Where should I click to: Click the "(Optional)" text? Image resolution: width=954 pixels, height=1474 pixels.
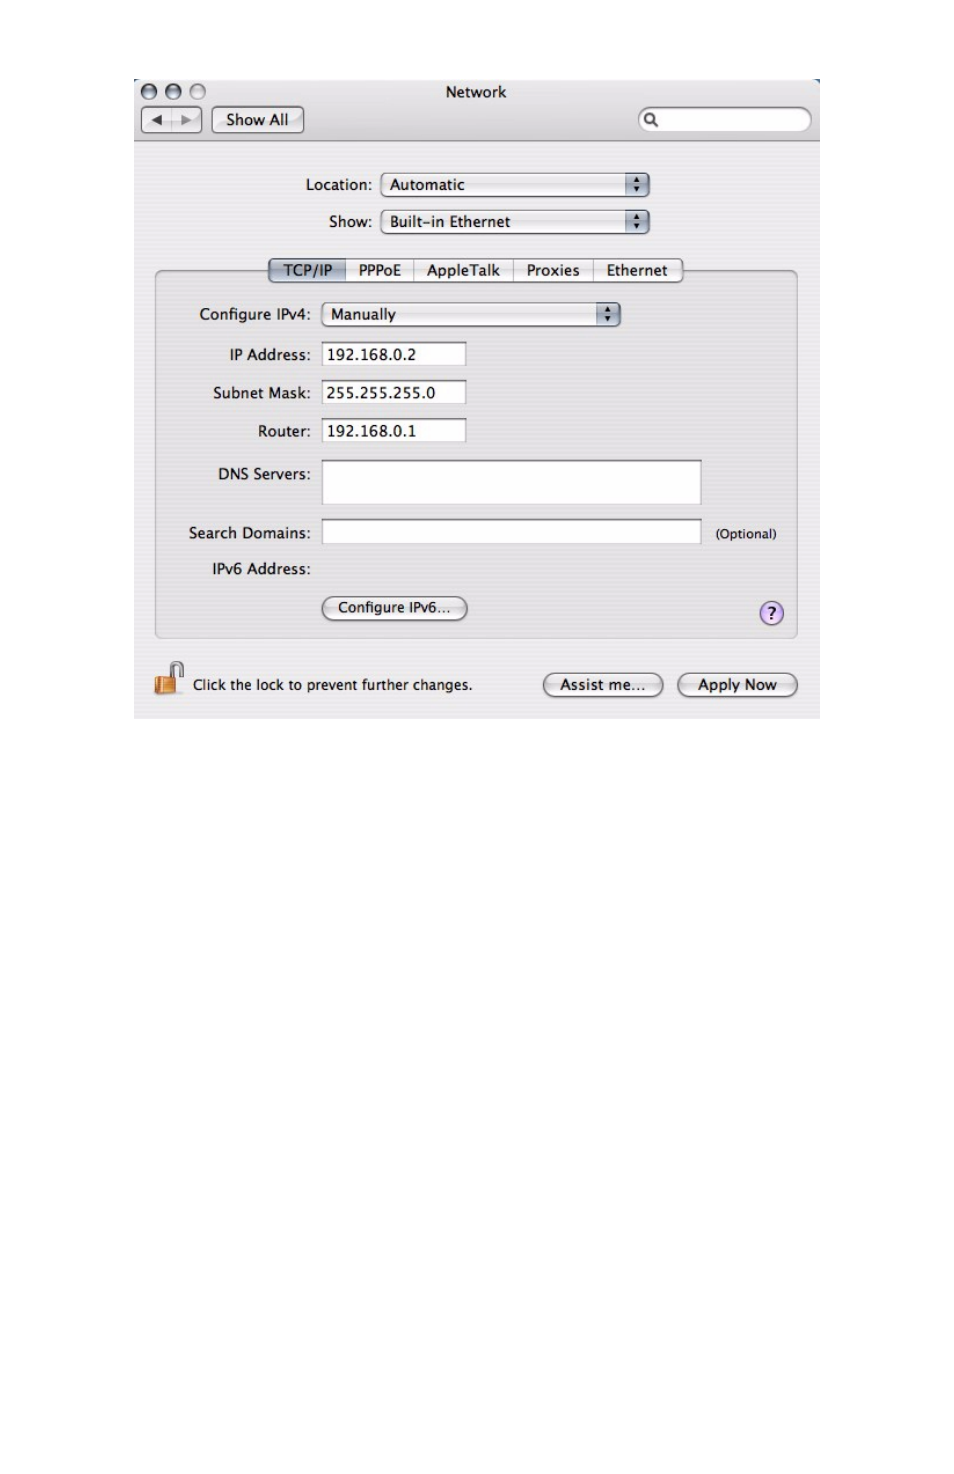[745, 534]
